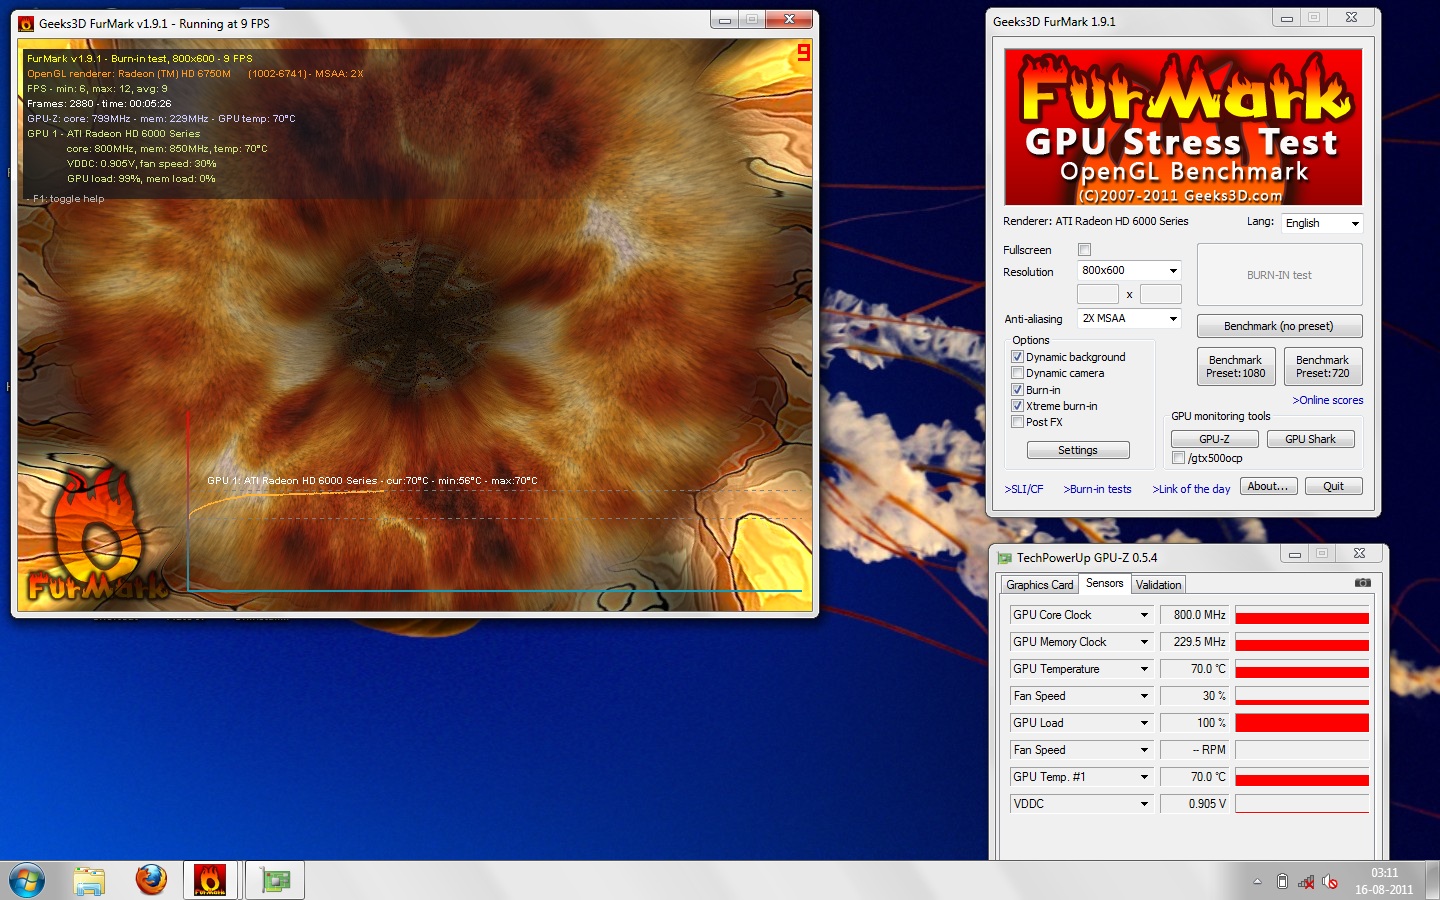Uncheck the Burn-in option
Image resolution: width=1440 pixels, height=900 pixels.
1017,390
